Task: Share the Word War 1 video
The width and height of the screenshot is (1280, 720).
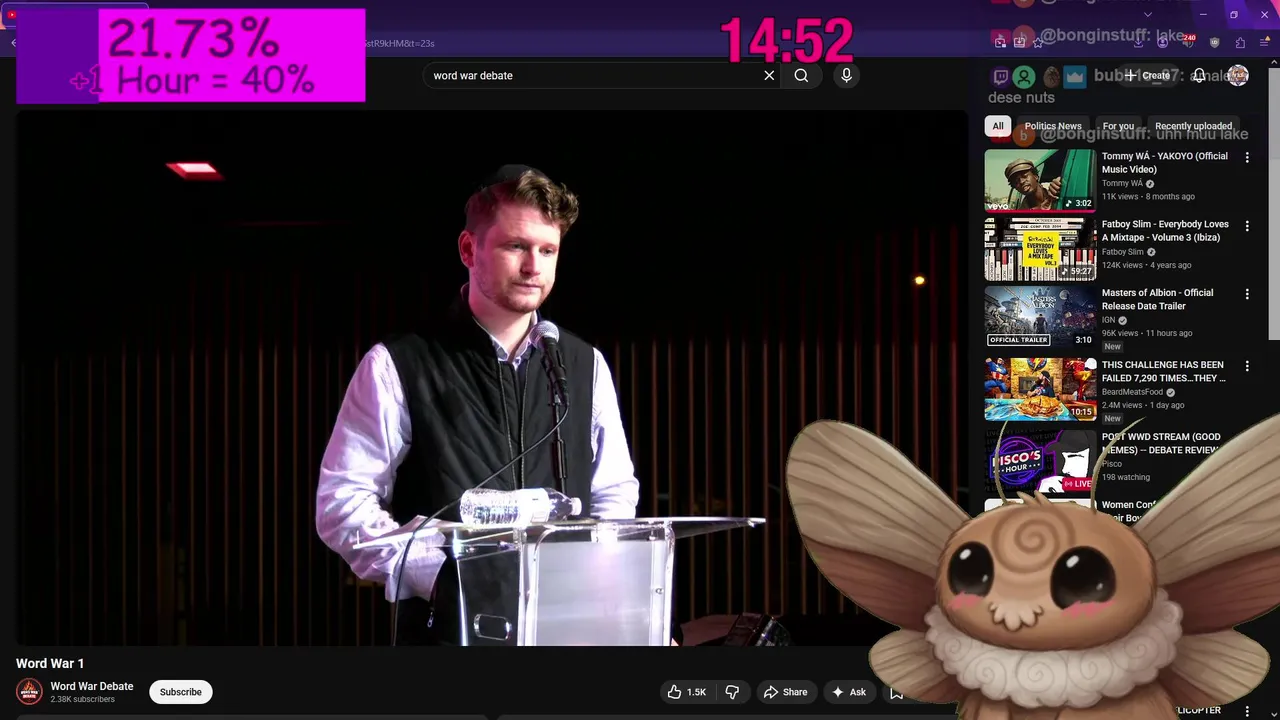Action: click(x=785, y=692)
